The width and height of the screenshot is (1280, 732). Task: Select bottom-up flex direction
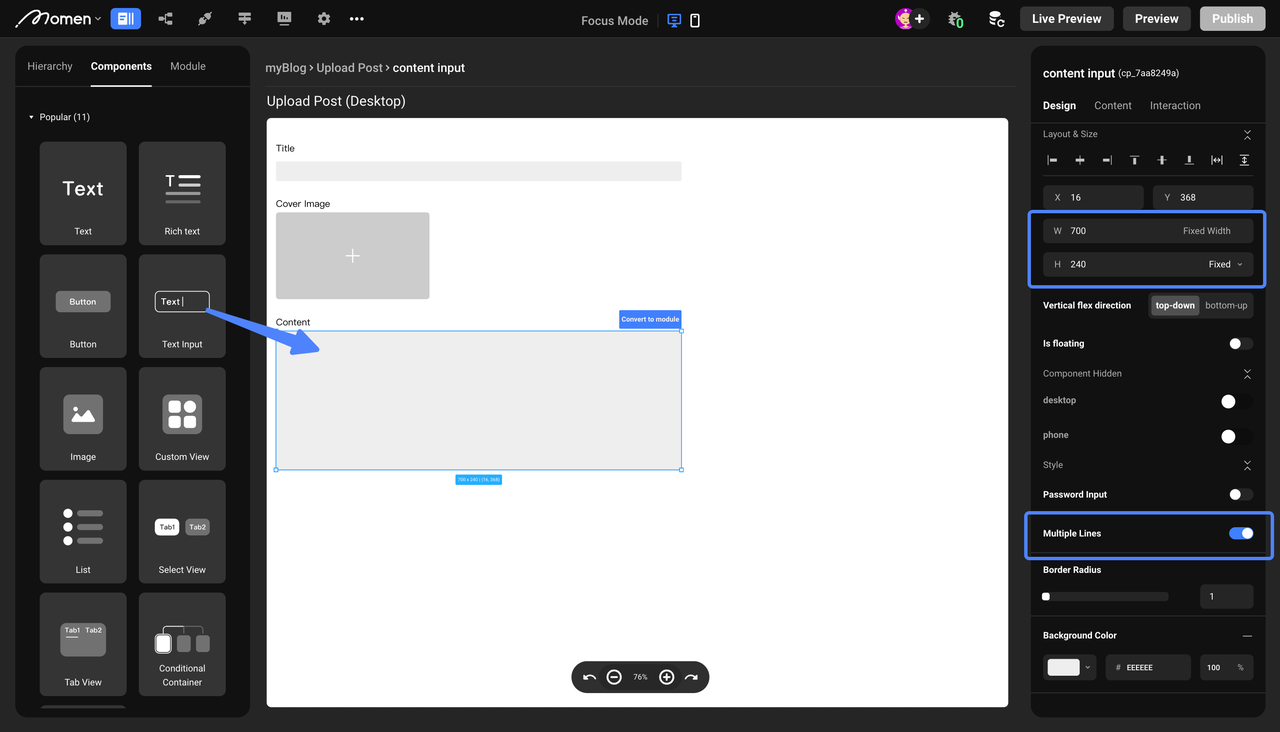click(x=1226, y=305)
